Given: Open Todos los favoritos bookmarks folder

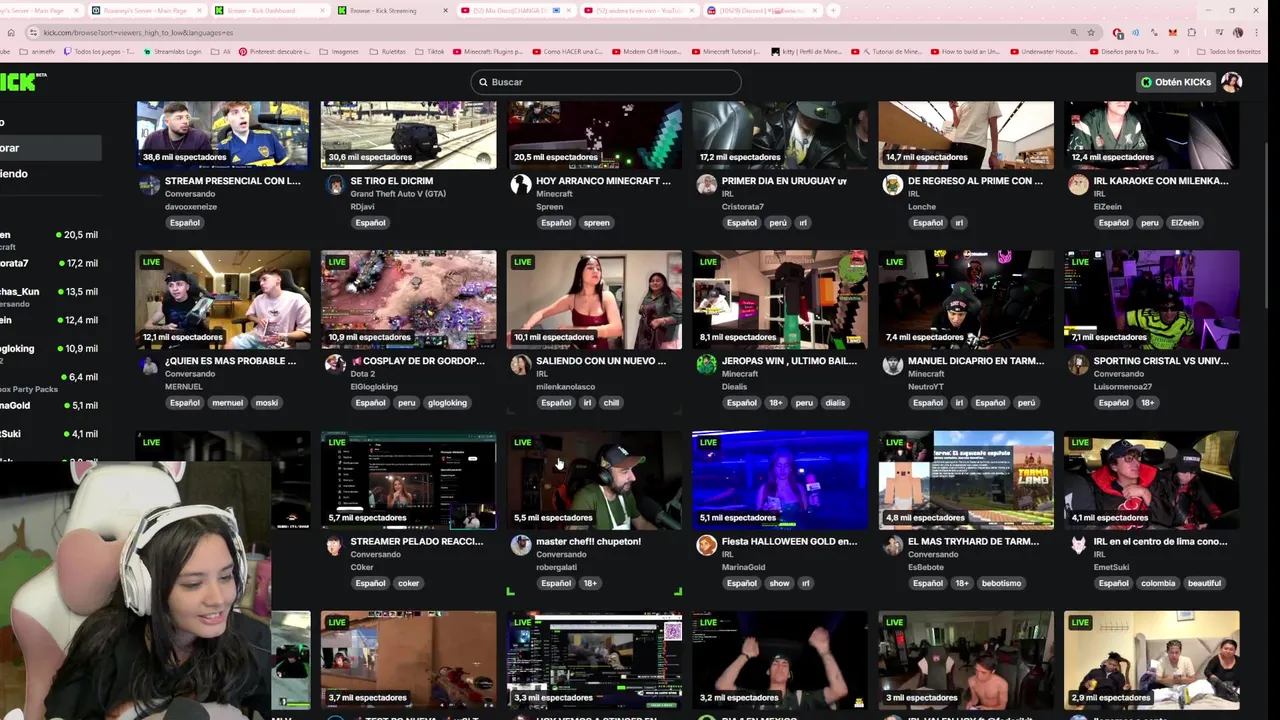Looking at the screenshot, I should click(x=1229, y=51).
